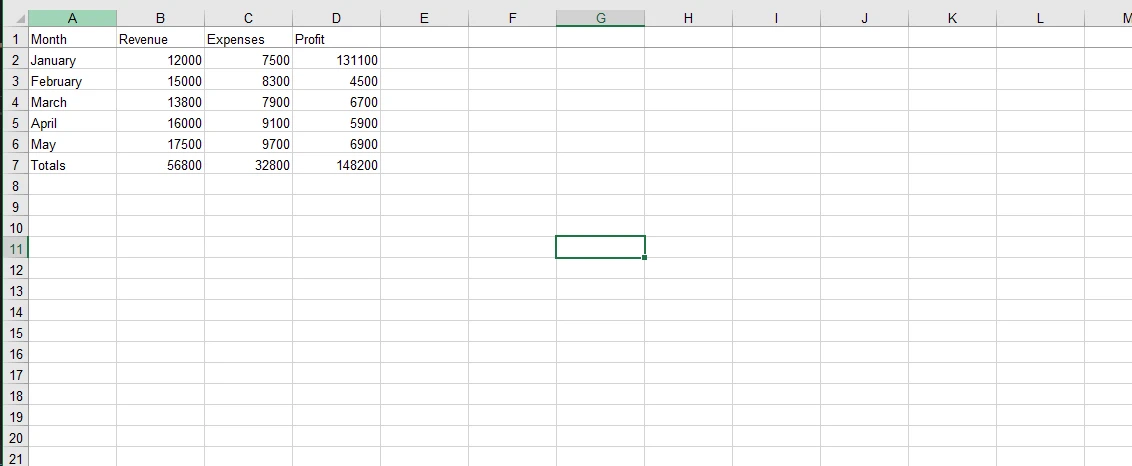Select the total profit cell 148200

pos(336,165)
